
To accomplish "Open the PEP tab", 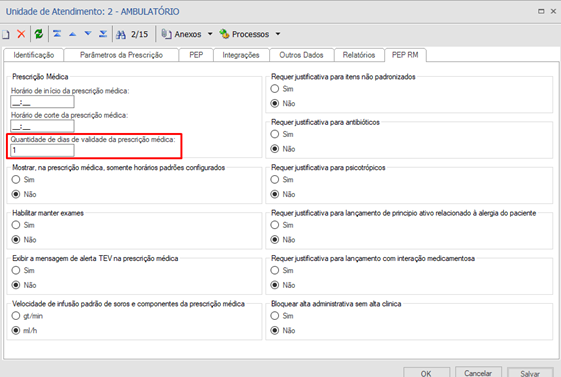I will 196,55.
